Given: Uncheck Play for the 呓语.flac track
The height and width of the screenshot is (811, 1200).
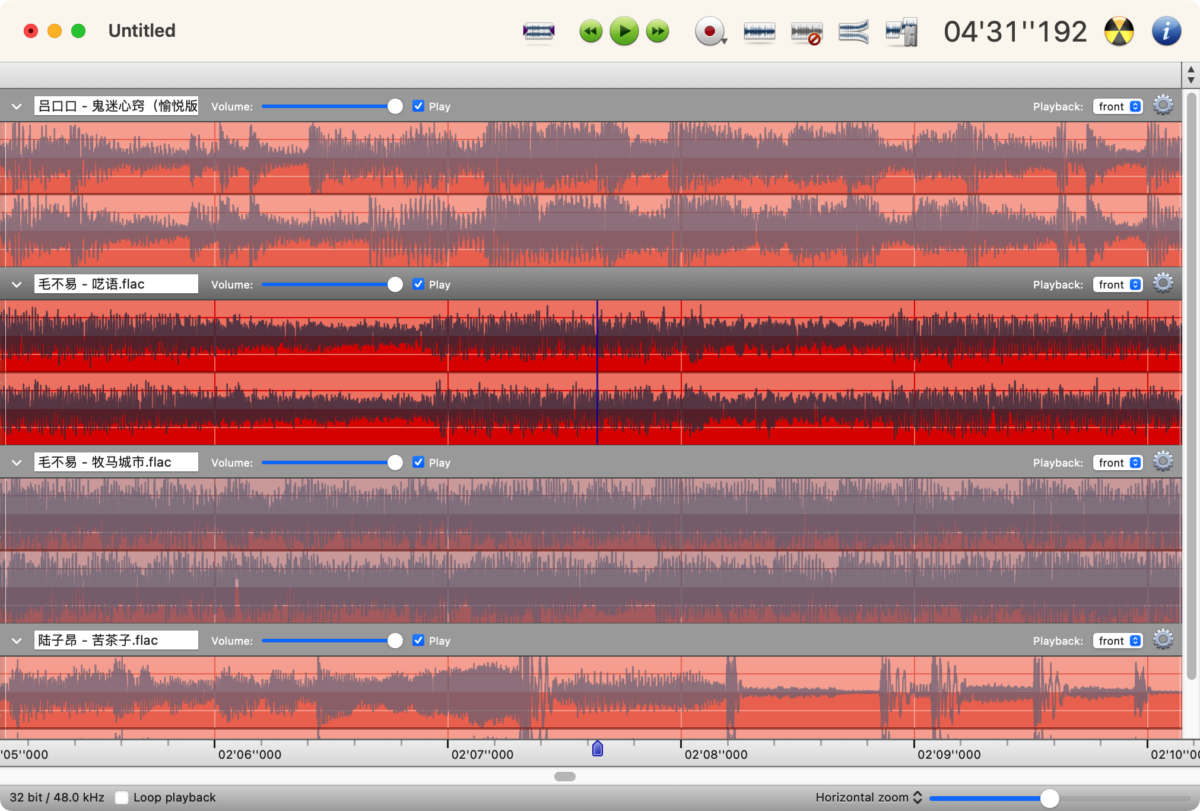Looking at the screenshot, I should (418, 284).
